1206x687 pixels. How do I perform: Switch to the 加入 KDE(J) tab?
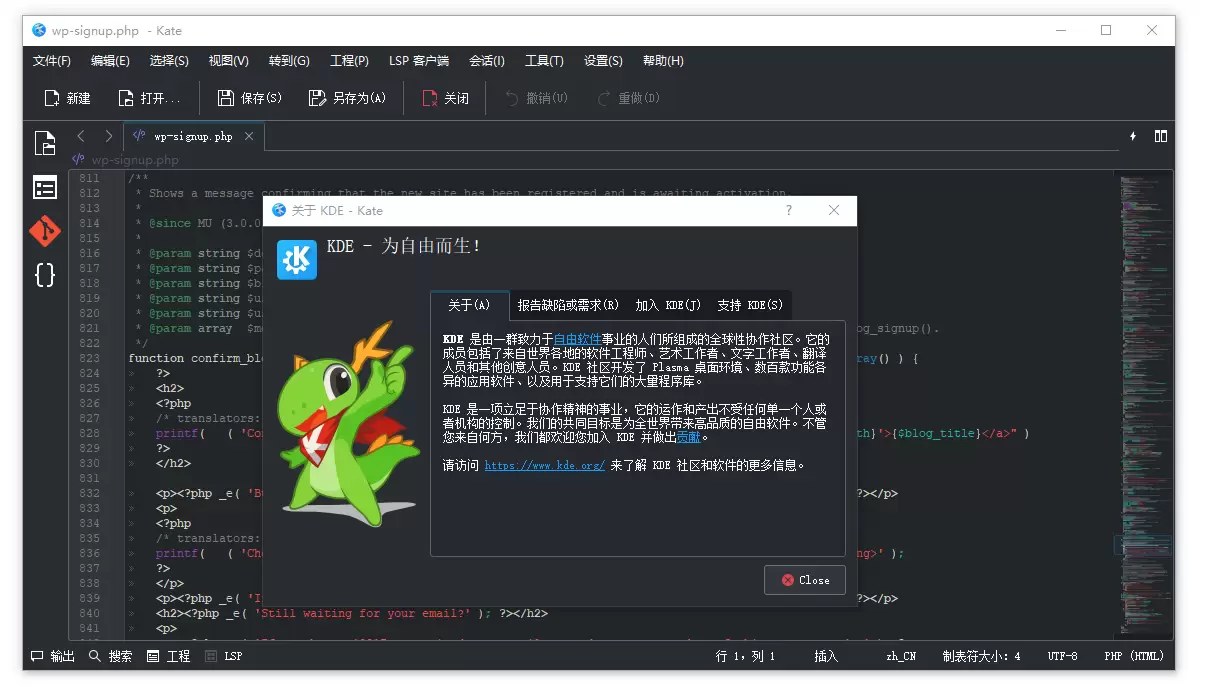(668, 305)
